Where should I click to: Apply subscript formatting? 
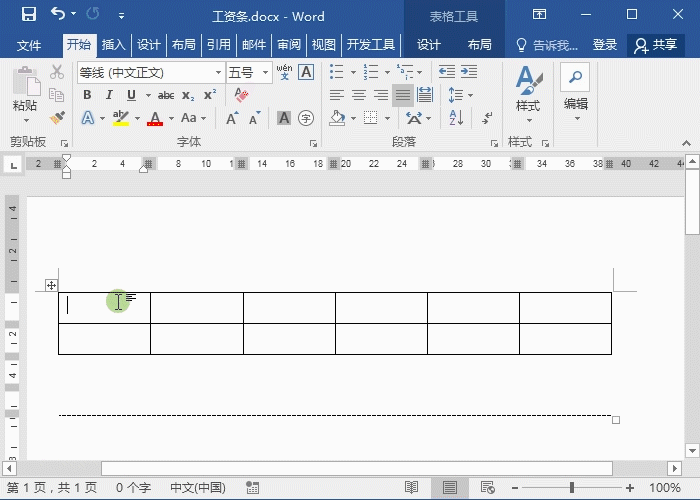tap(188, 95)
